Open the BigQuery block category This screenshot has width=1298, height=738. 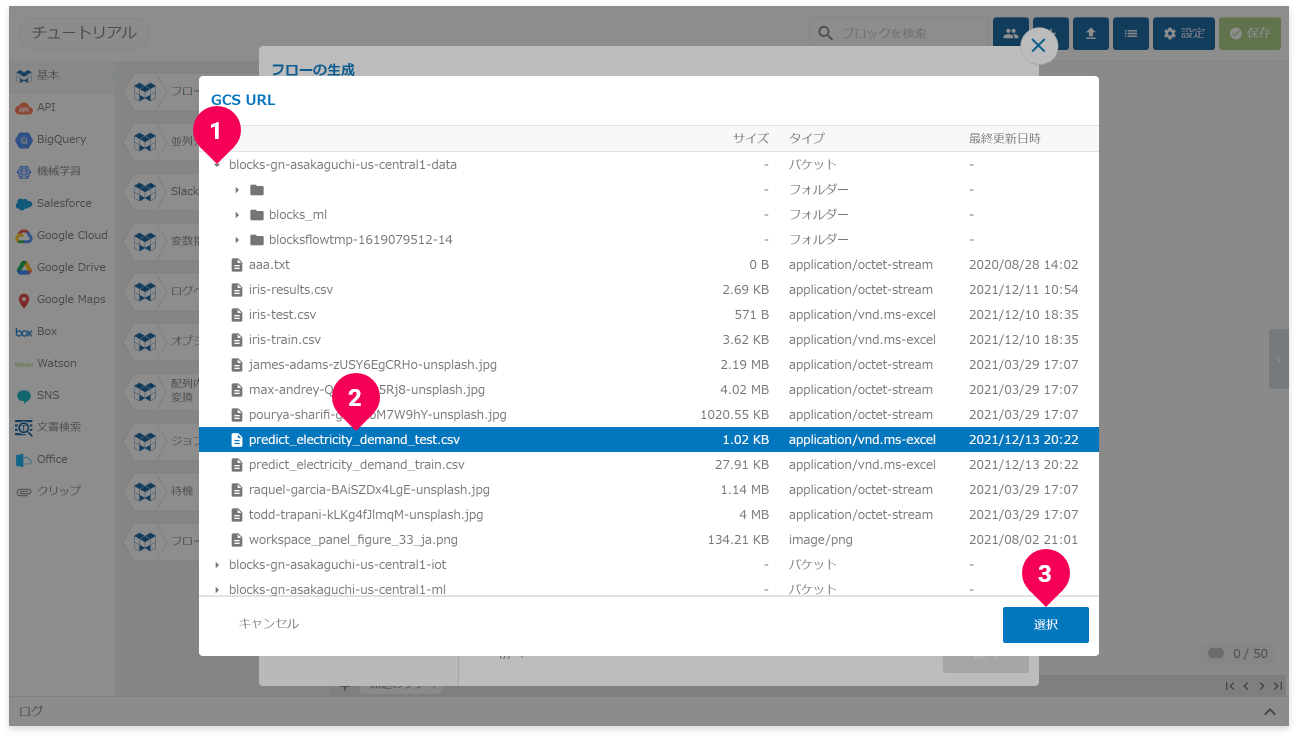(62, 140)
